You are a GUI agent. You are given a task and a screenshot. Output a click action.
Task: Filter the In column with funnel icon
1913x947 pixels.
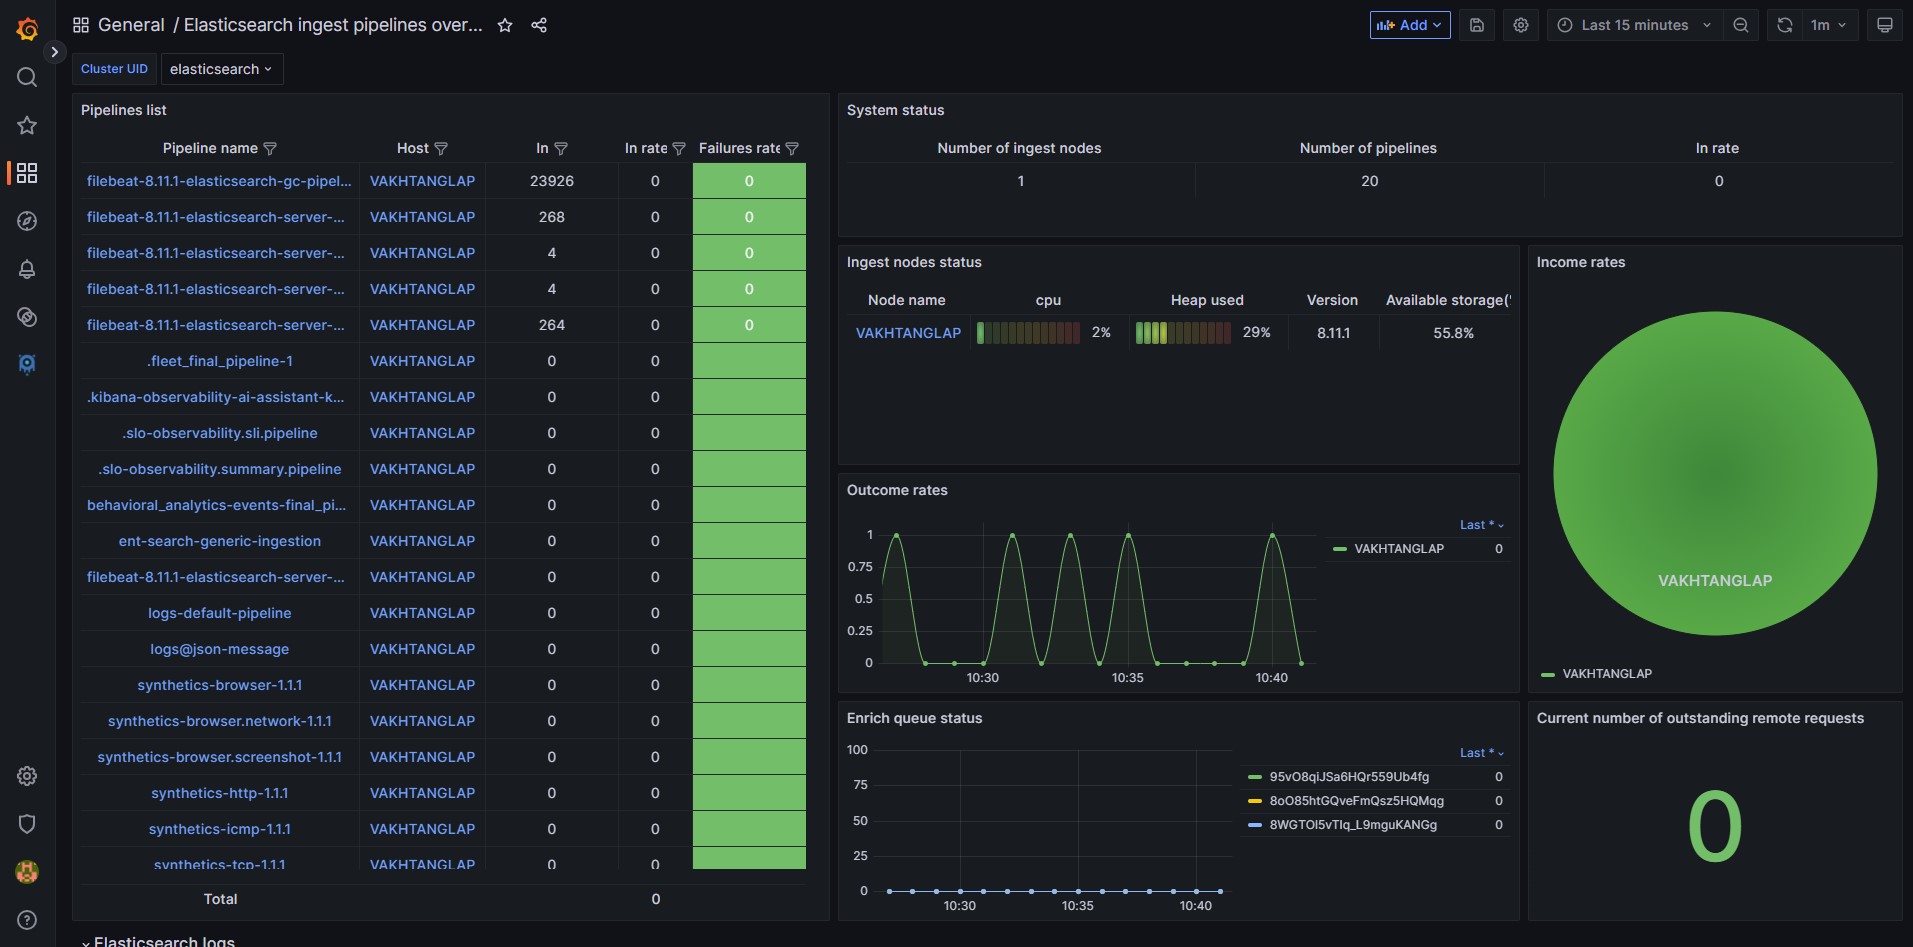tap(561, 148)
